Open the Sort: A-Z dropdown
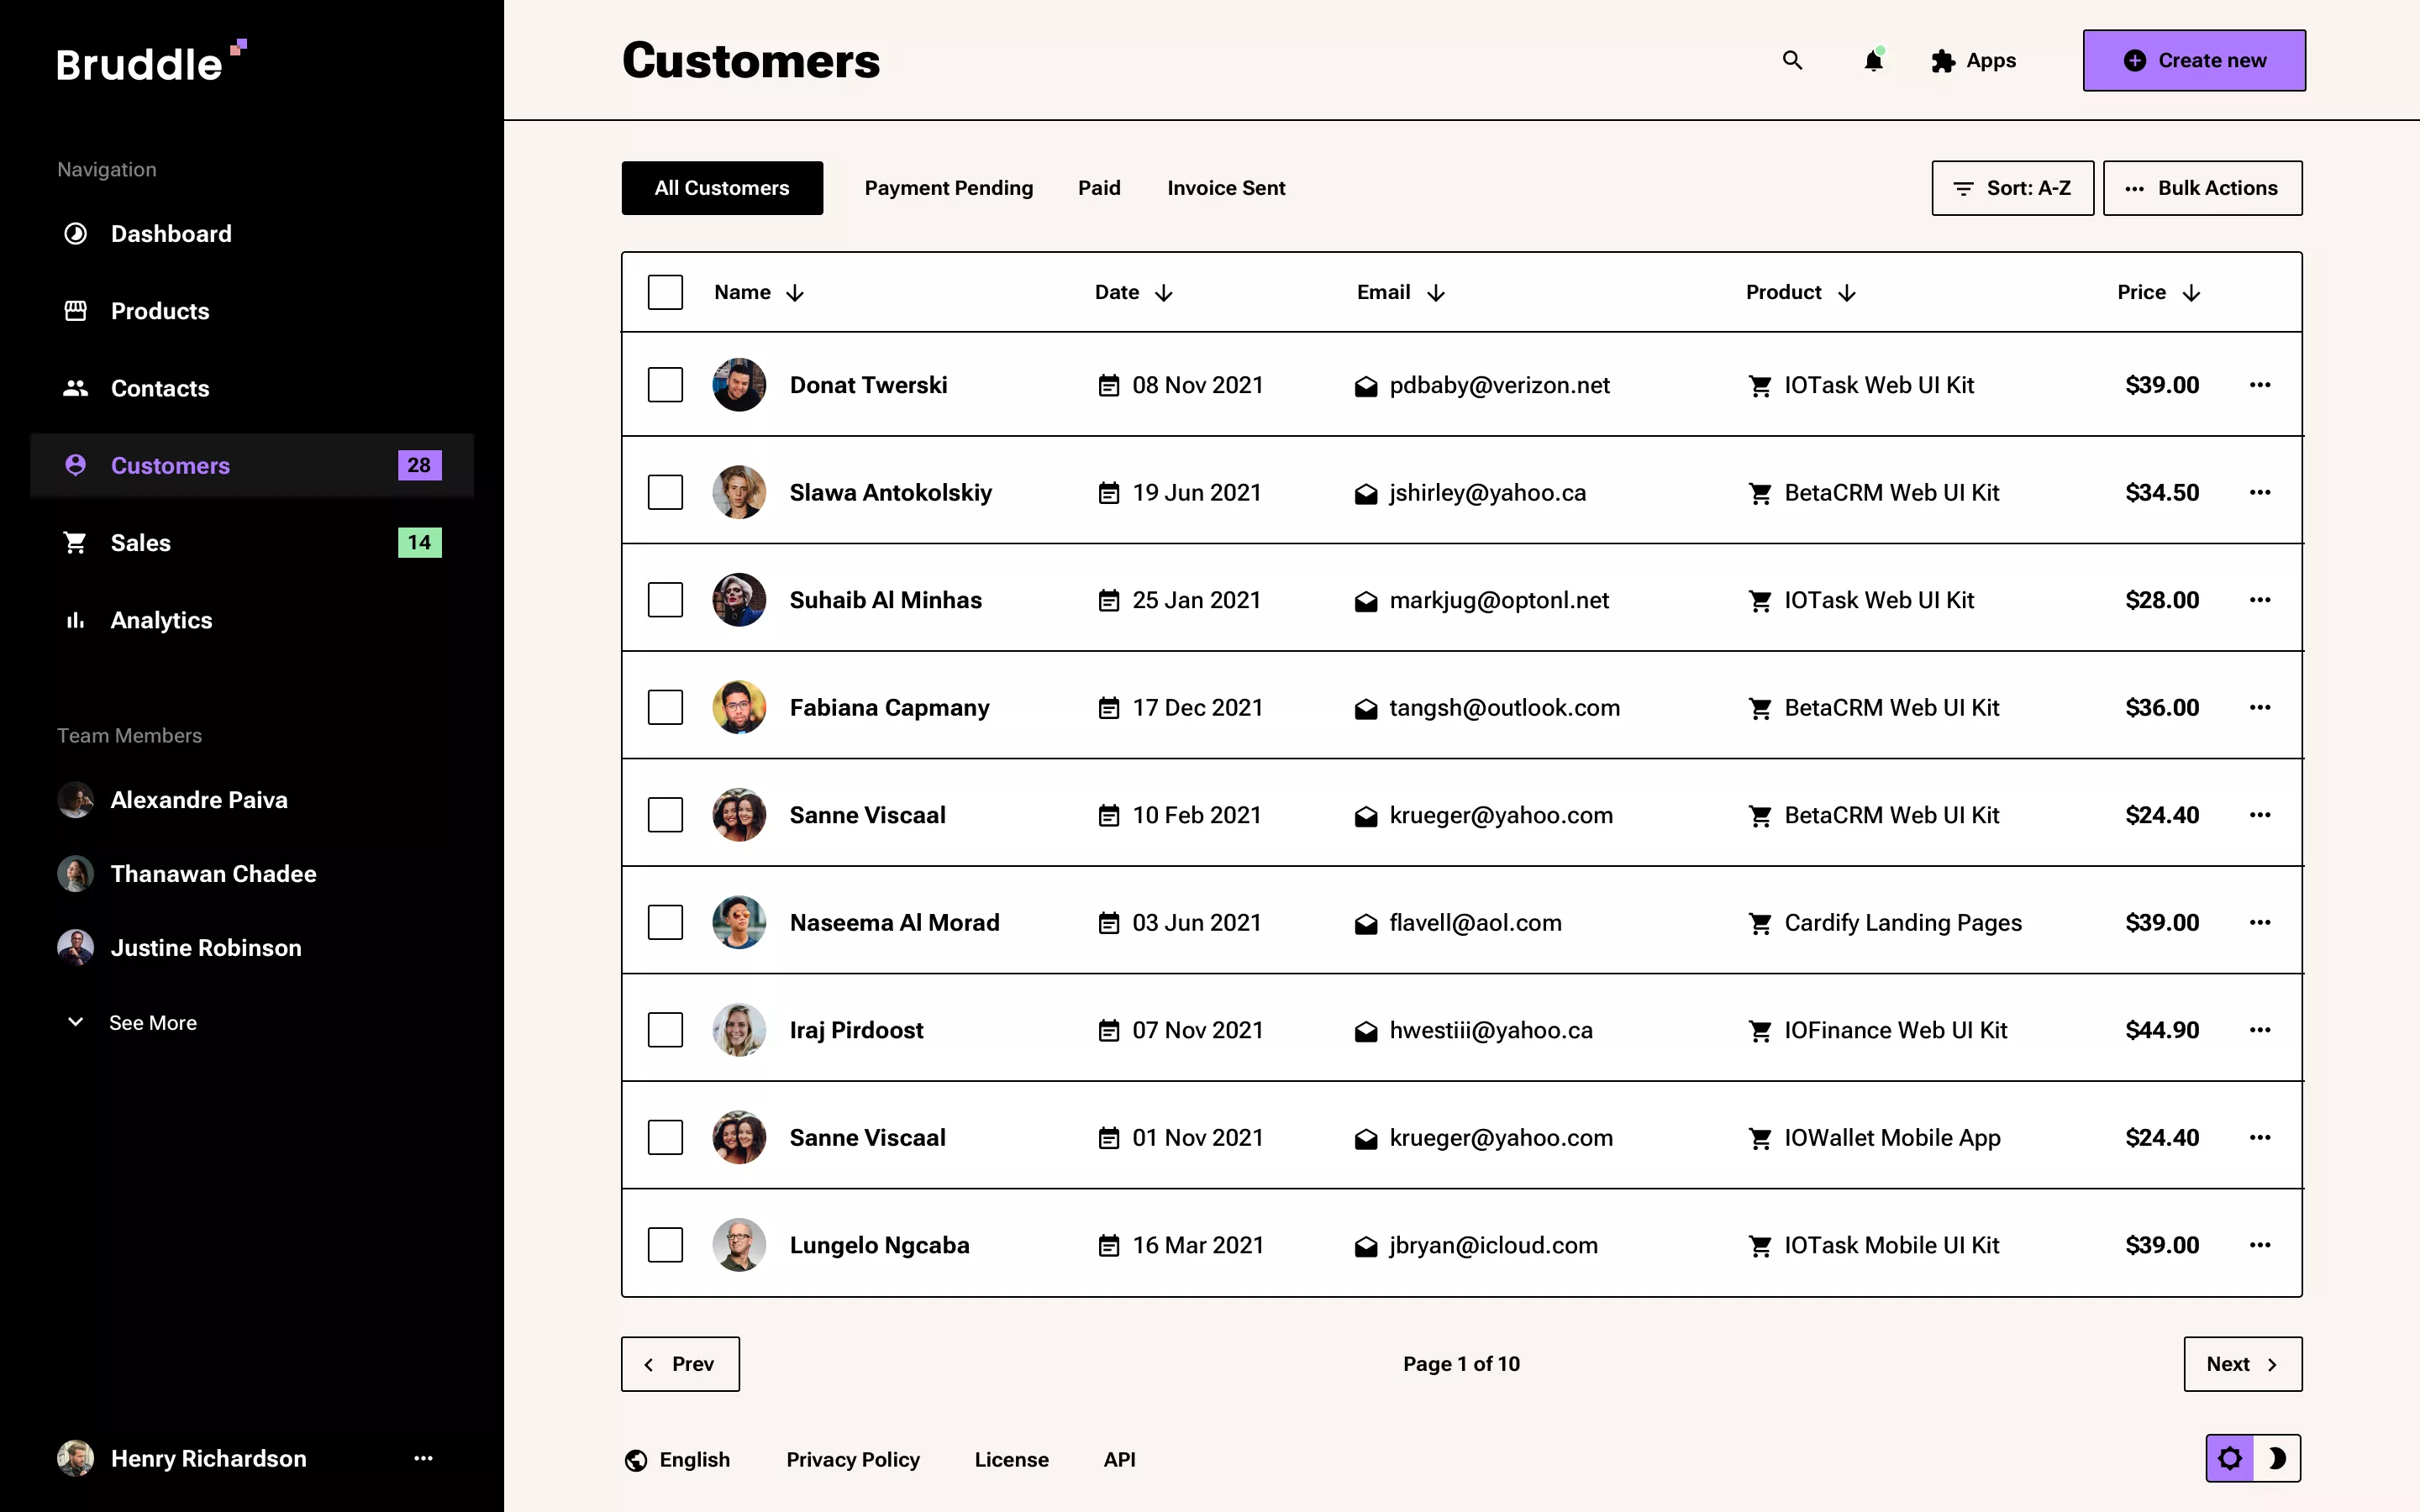 tap(2012, 187)
